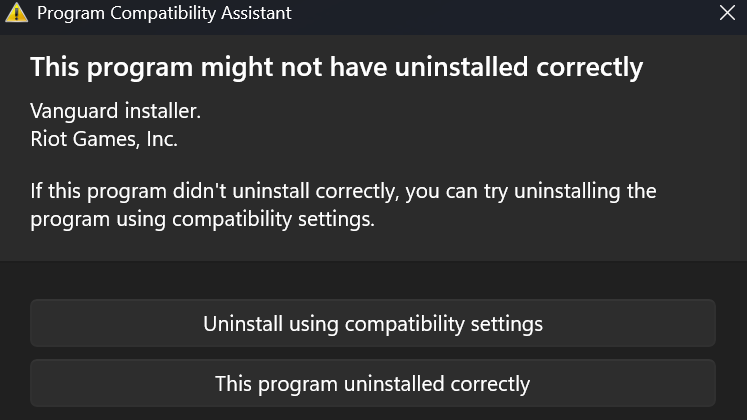Click the word "Vanguard" in the description
The height and width of the screenshot is (420, 747).
74,111
